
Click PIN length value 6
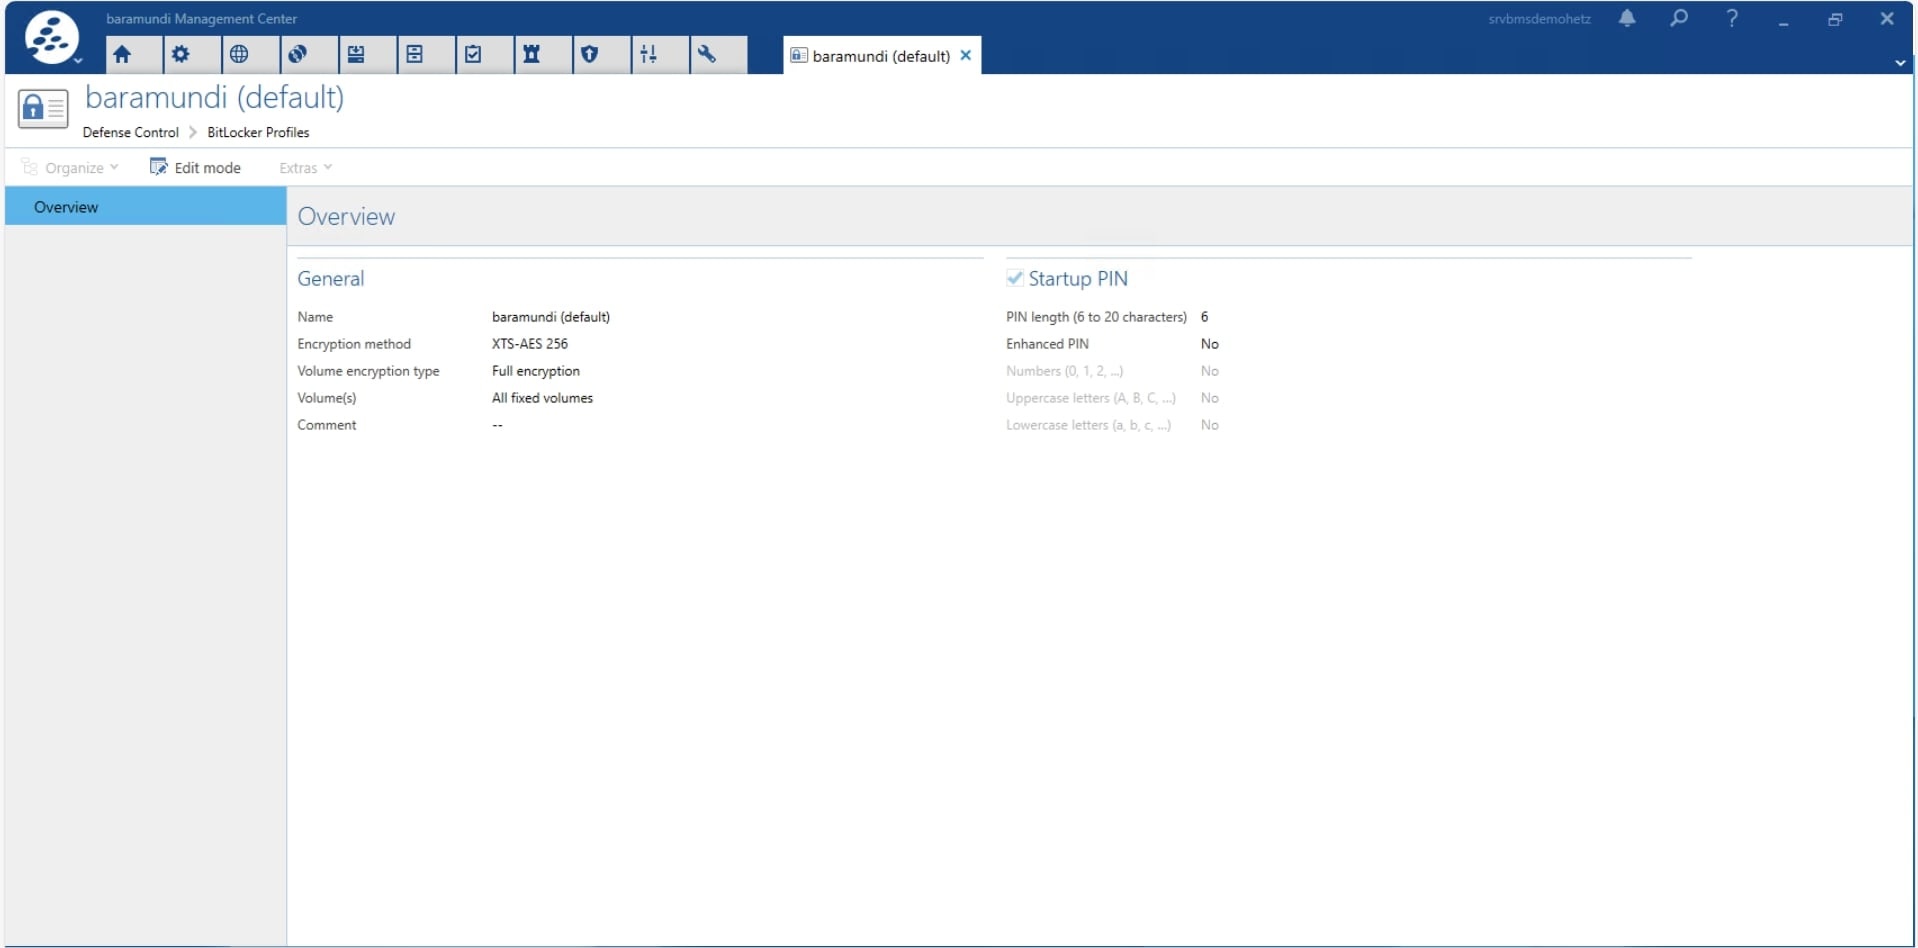1205,317
